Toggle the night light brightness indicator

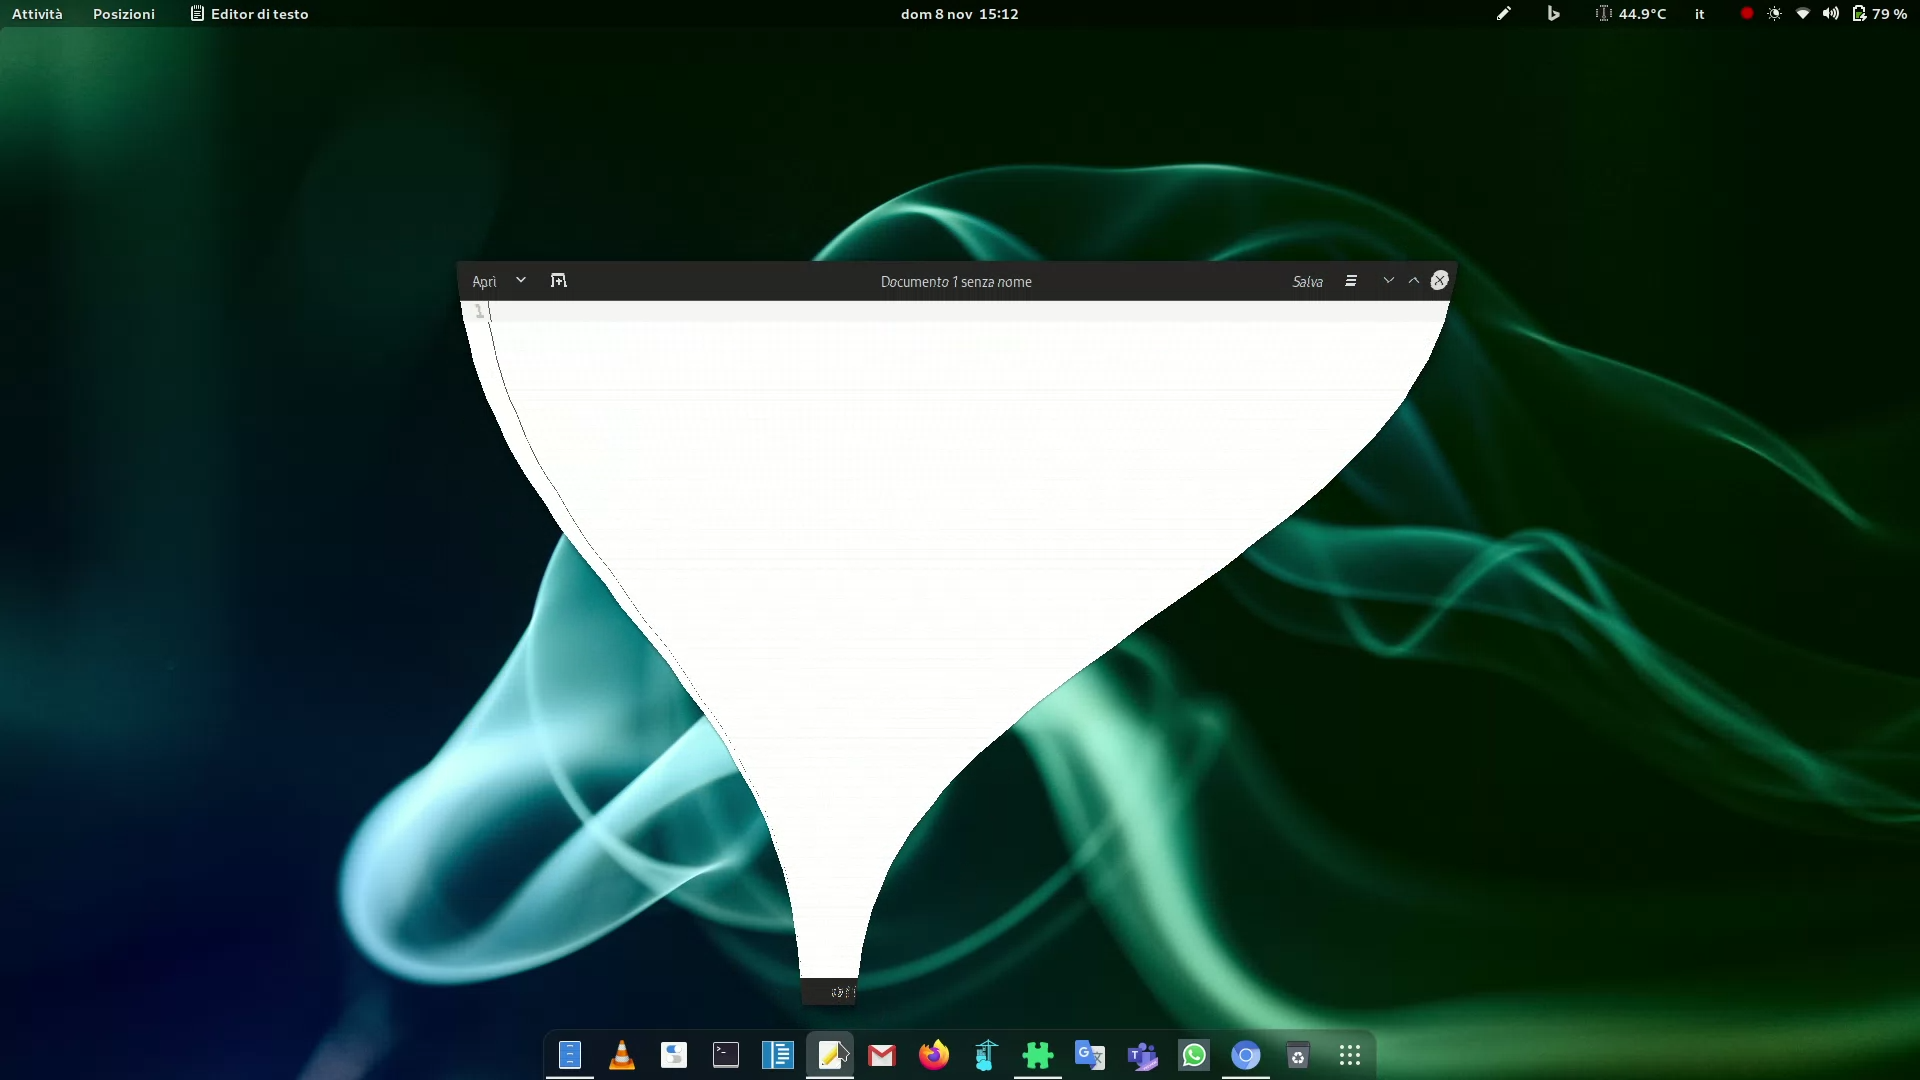1774,14
